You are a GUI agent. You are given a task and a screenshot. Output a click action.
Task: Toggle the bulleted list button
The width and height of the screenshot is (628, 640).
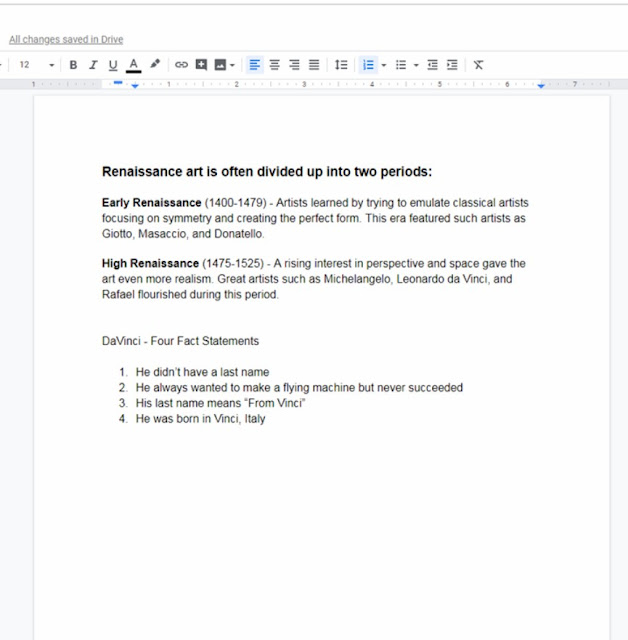[x=401, y=65]
